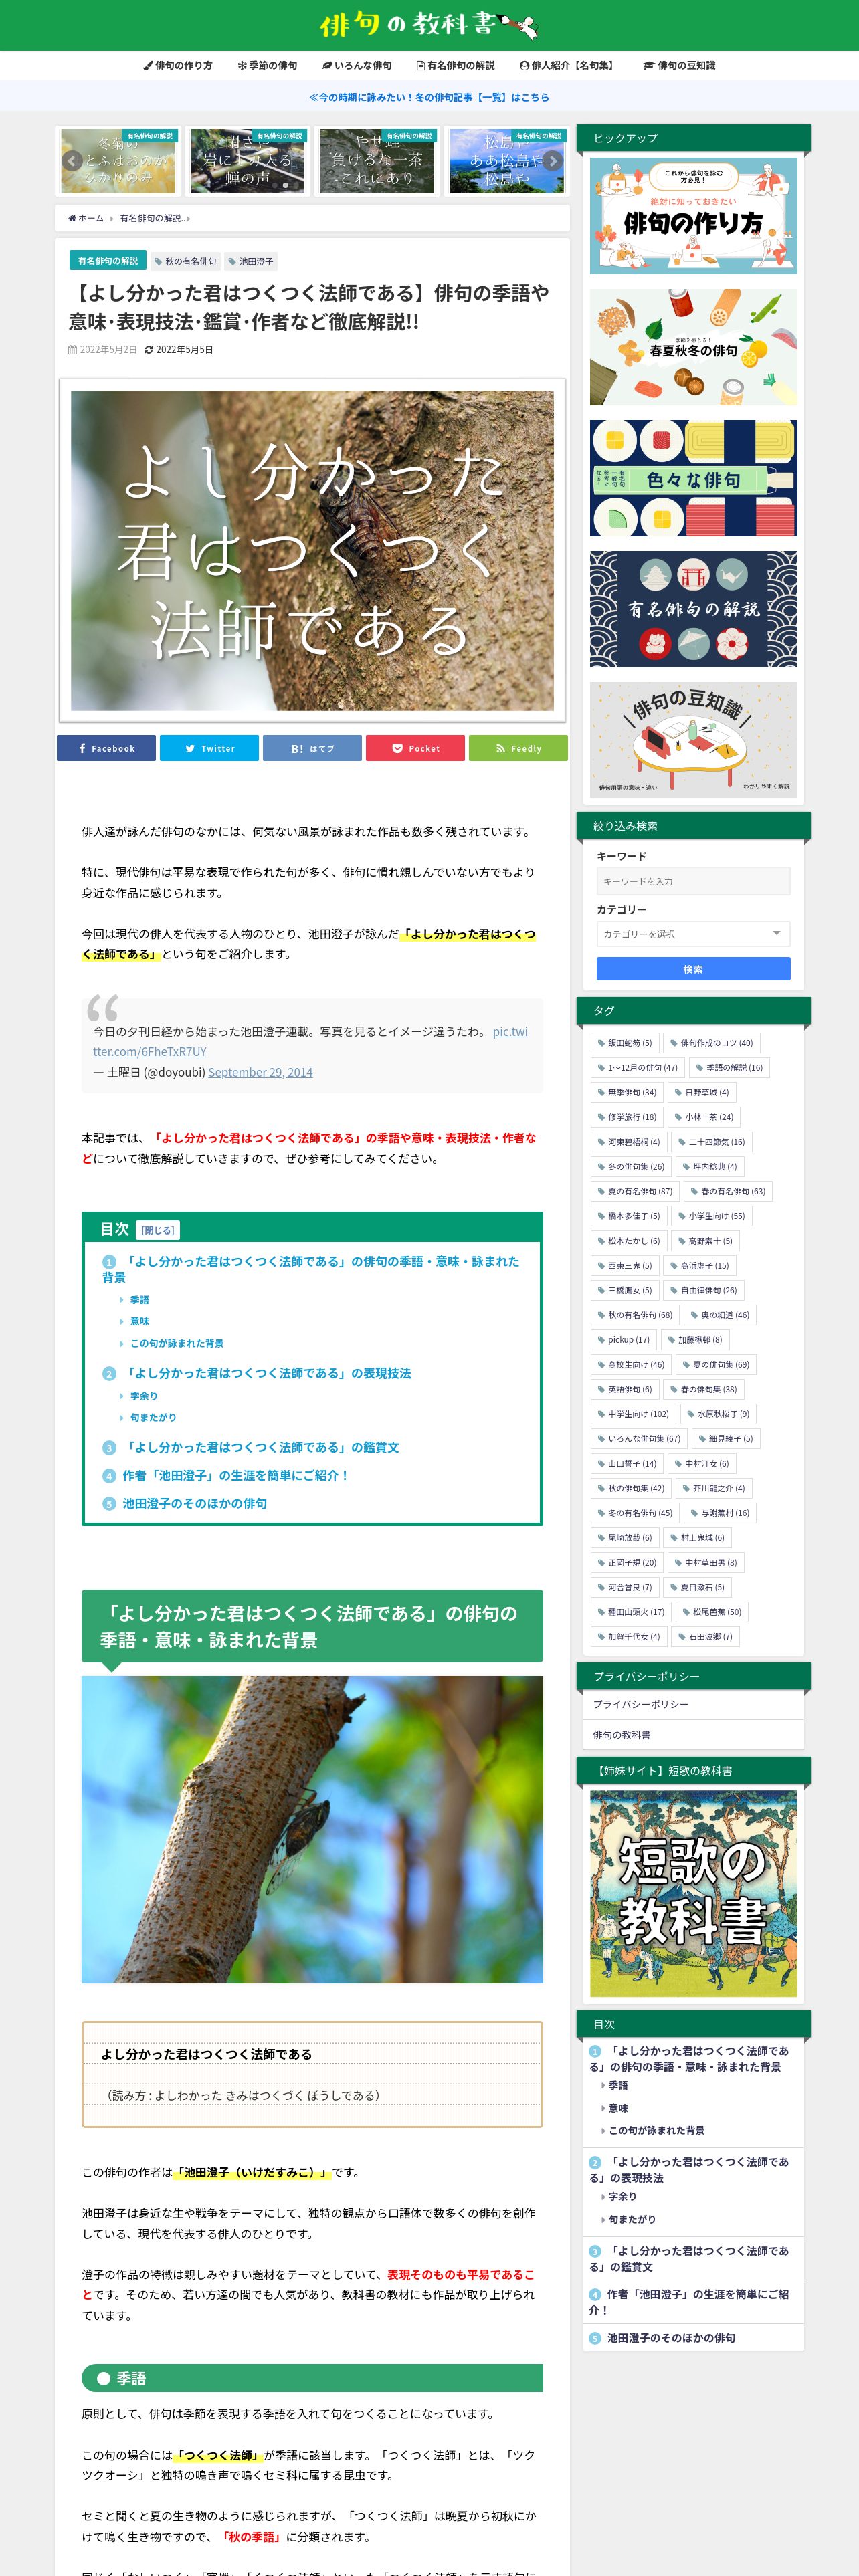
Task: Jump to 句またがり in the main contents
Action: (x=152, y=1417)
